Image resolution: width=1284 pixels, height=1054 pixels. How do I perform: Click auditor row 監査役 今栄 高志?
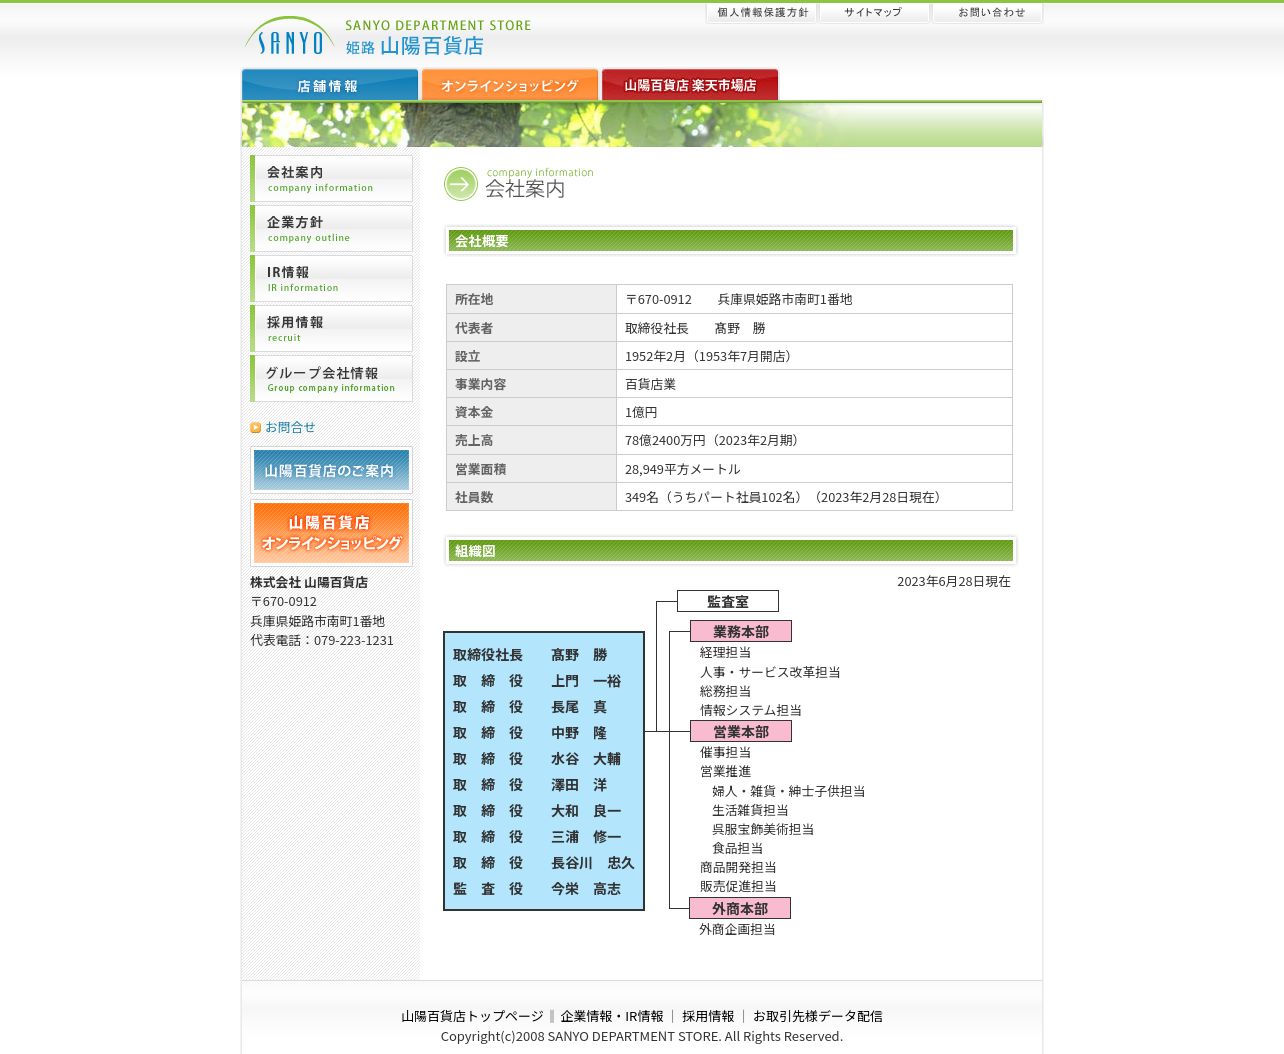pos(537,889)
